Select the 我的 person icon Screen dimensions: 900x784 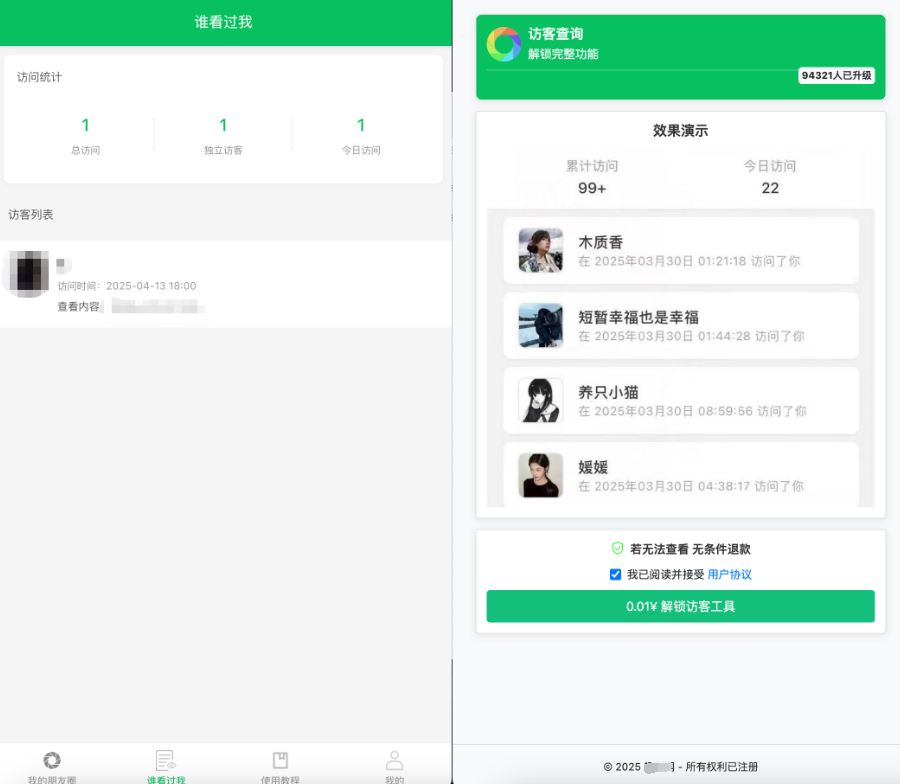394,759
